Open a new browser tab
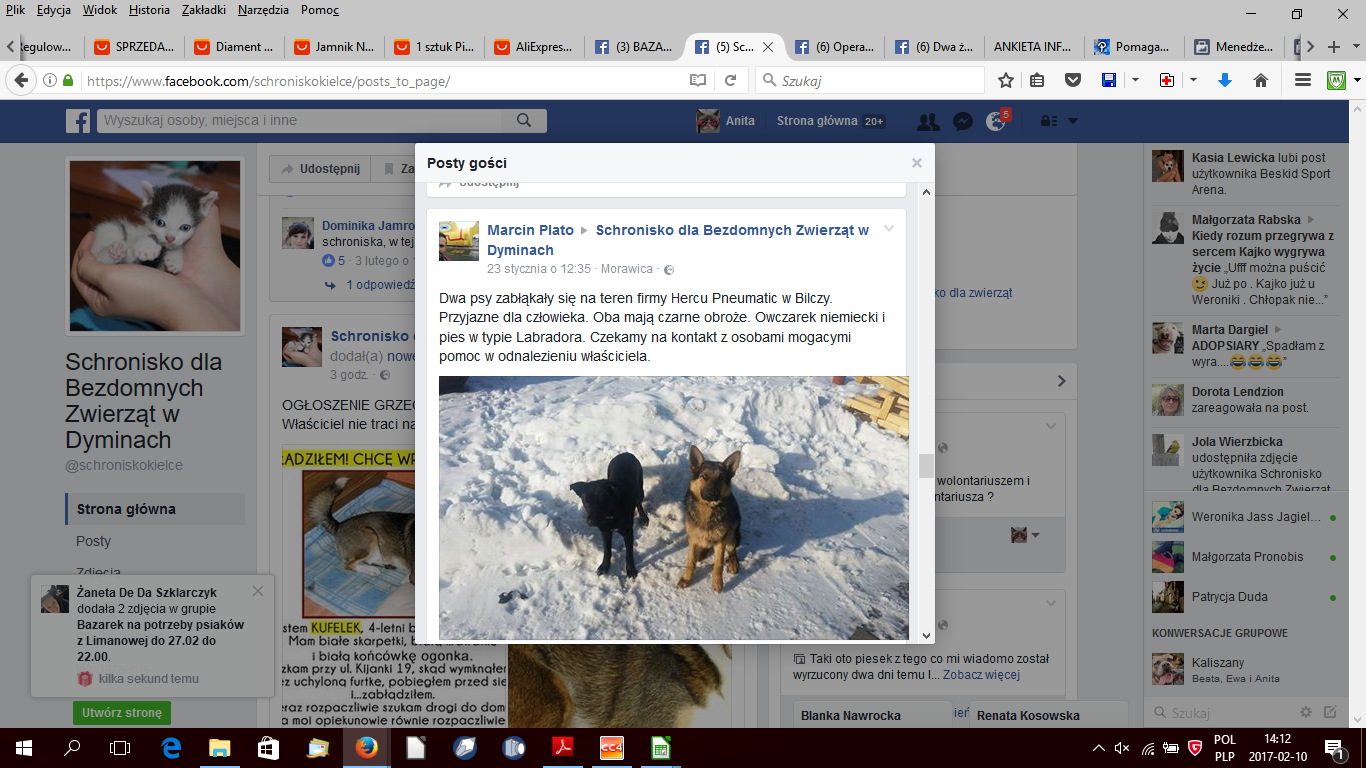 tap(1334, 47)
